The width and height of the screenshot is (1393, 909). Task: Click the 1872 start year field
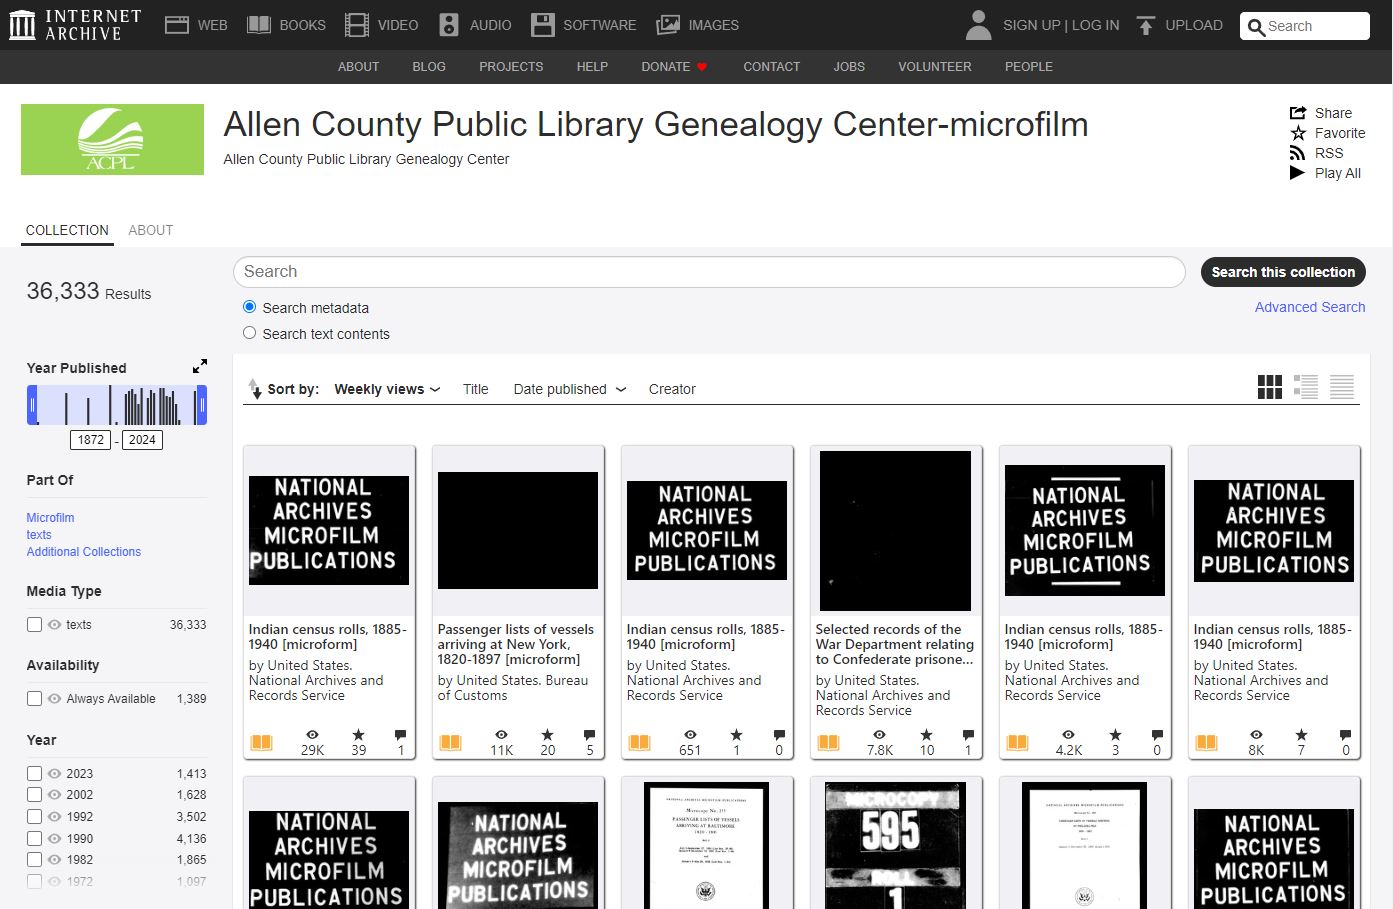click(91, 440)
